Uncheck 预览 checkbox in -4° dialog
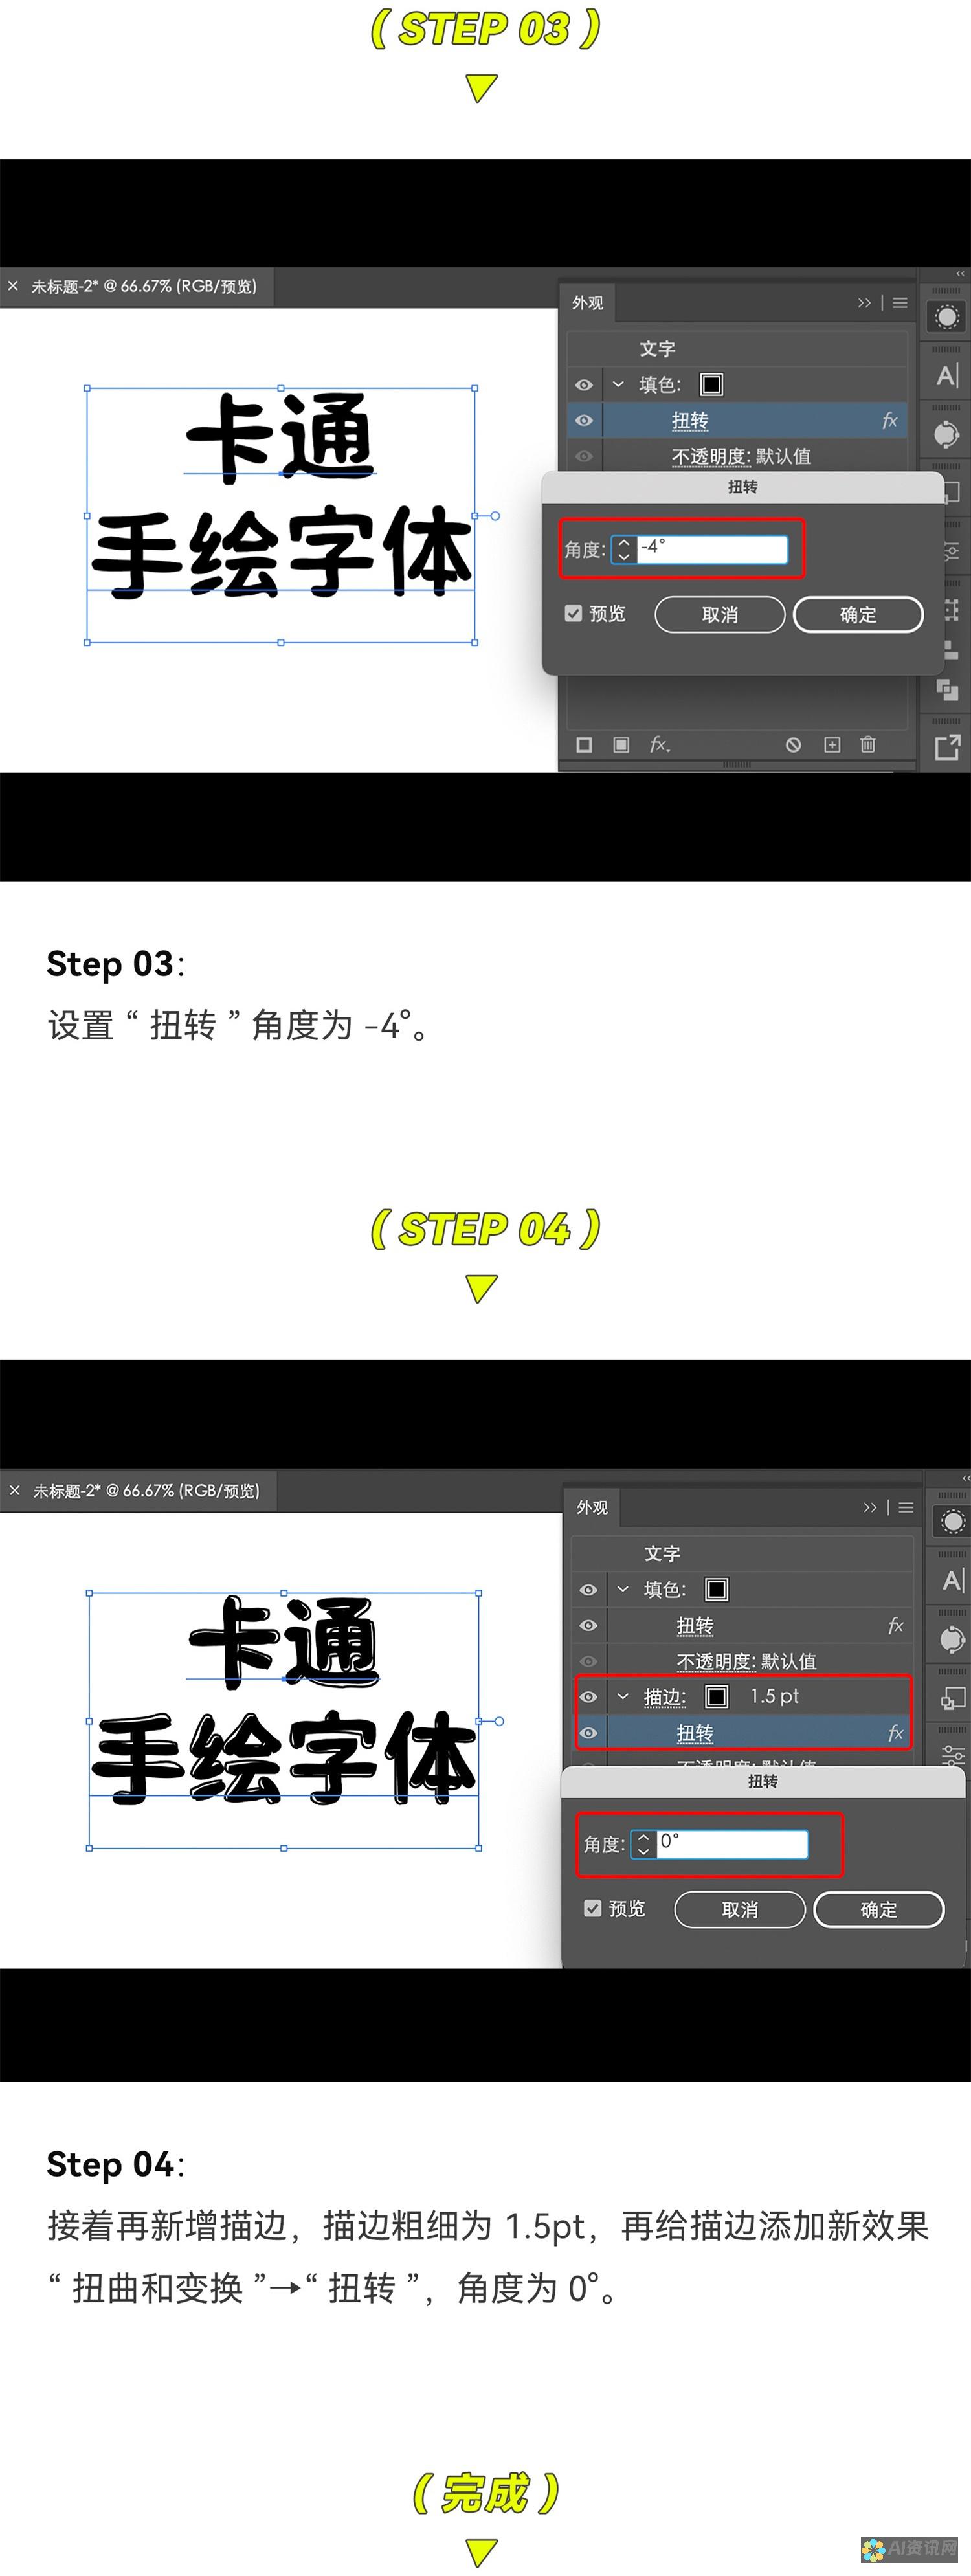Viewport: 971px width, 2576px height. point(573,613)
